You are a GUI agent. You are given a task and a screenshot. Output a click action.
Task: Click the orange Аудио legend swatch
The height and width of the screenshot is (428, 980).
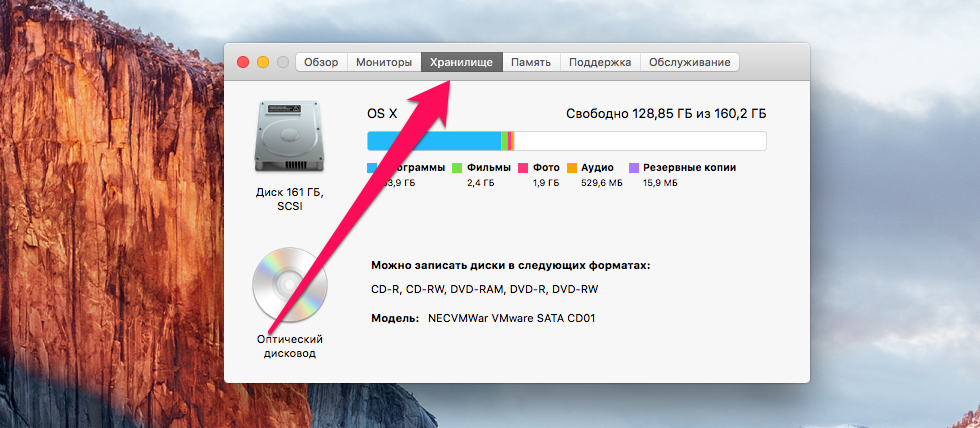point(572,167)
